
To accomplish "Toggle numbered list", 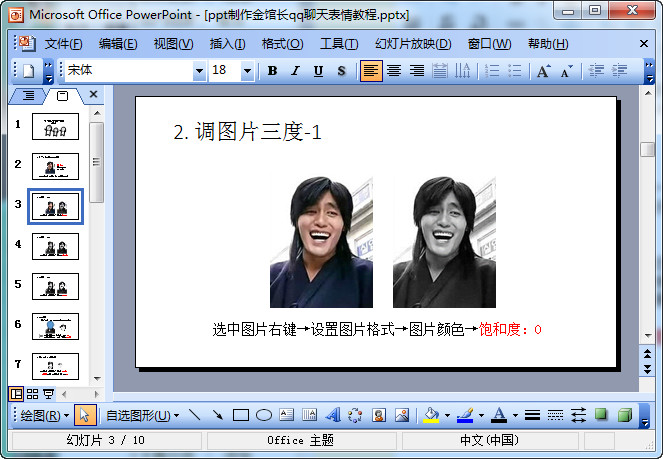I will (492, 71).
